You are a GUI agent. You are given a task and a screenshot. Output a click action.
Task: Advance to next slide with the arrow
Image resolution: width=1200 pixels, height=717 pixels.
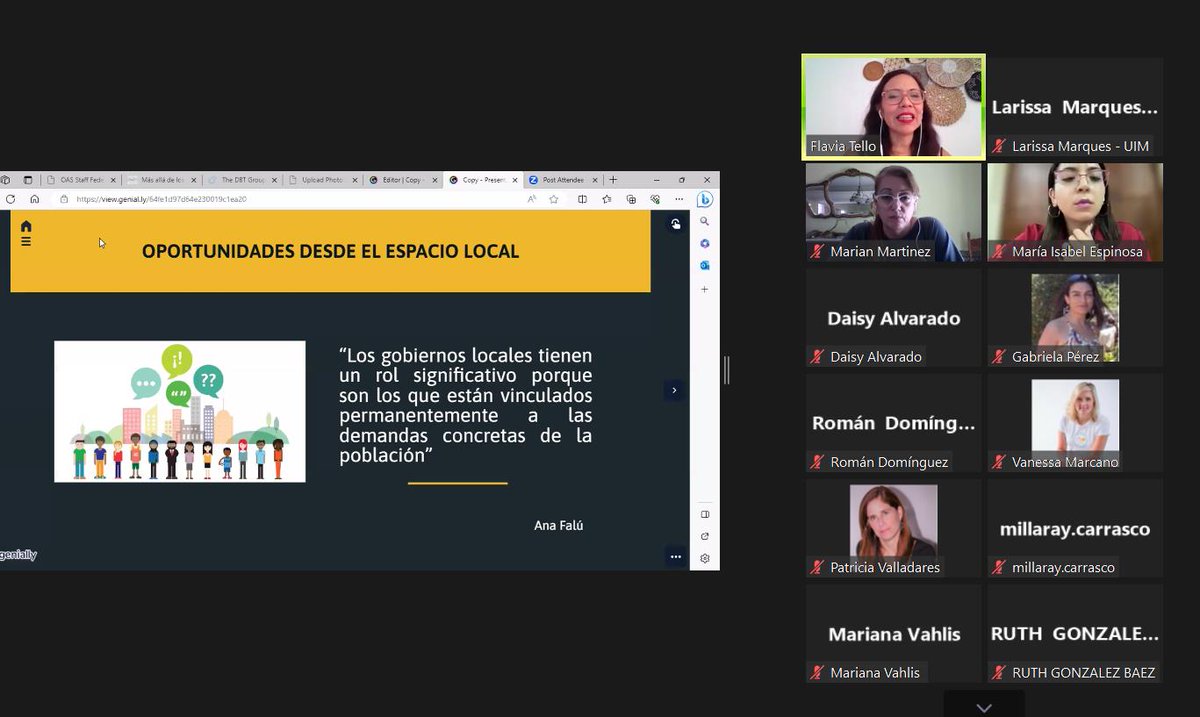click(675, 390)
